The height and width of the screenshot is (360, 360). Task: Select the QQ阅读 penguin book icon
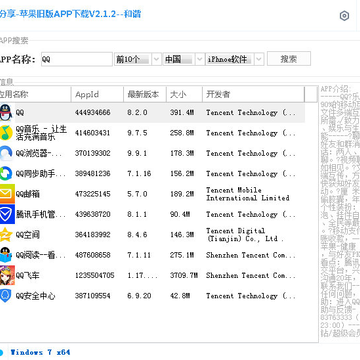click(x=6, y=255)
